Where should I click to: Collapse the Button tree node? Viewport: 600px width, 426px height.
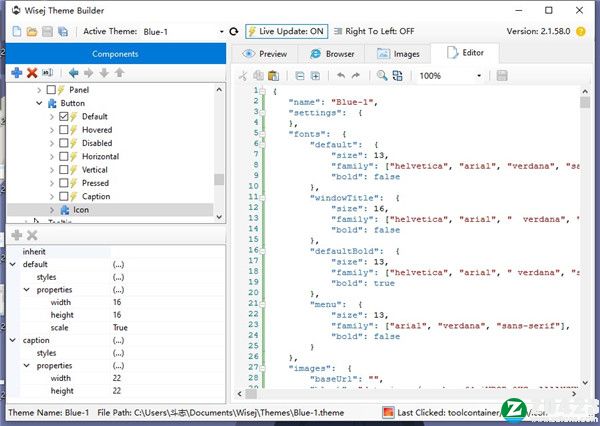pyautogui.click(x=39, y=103)
